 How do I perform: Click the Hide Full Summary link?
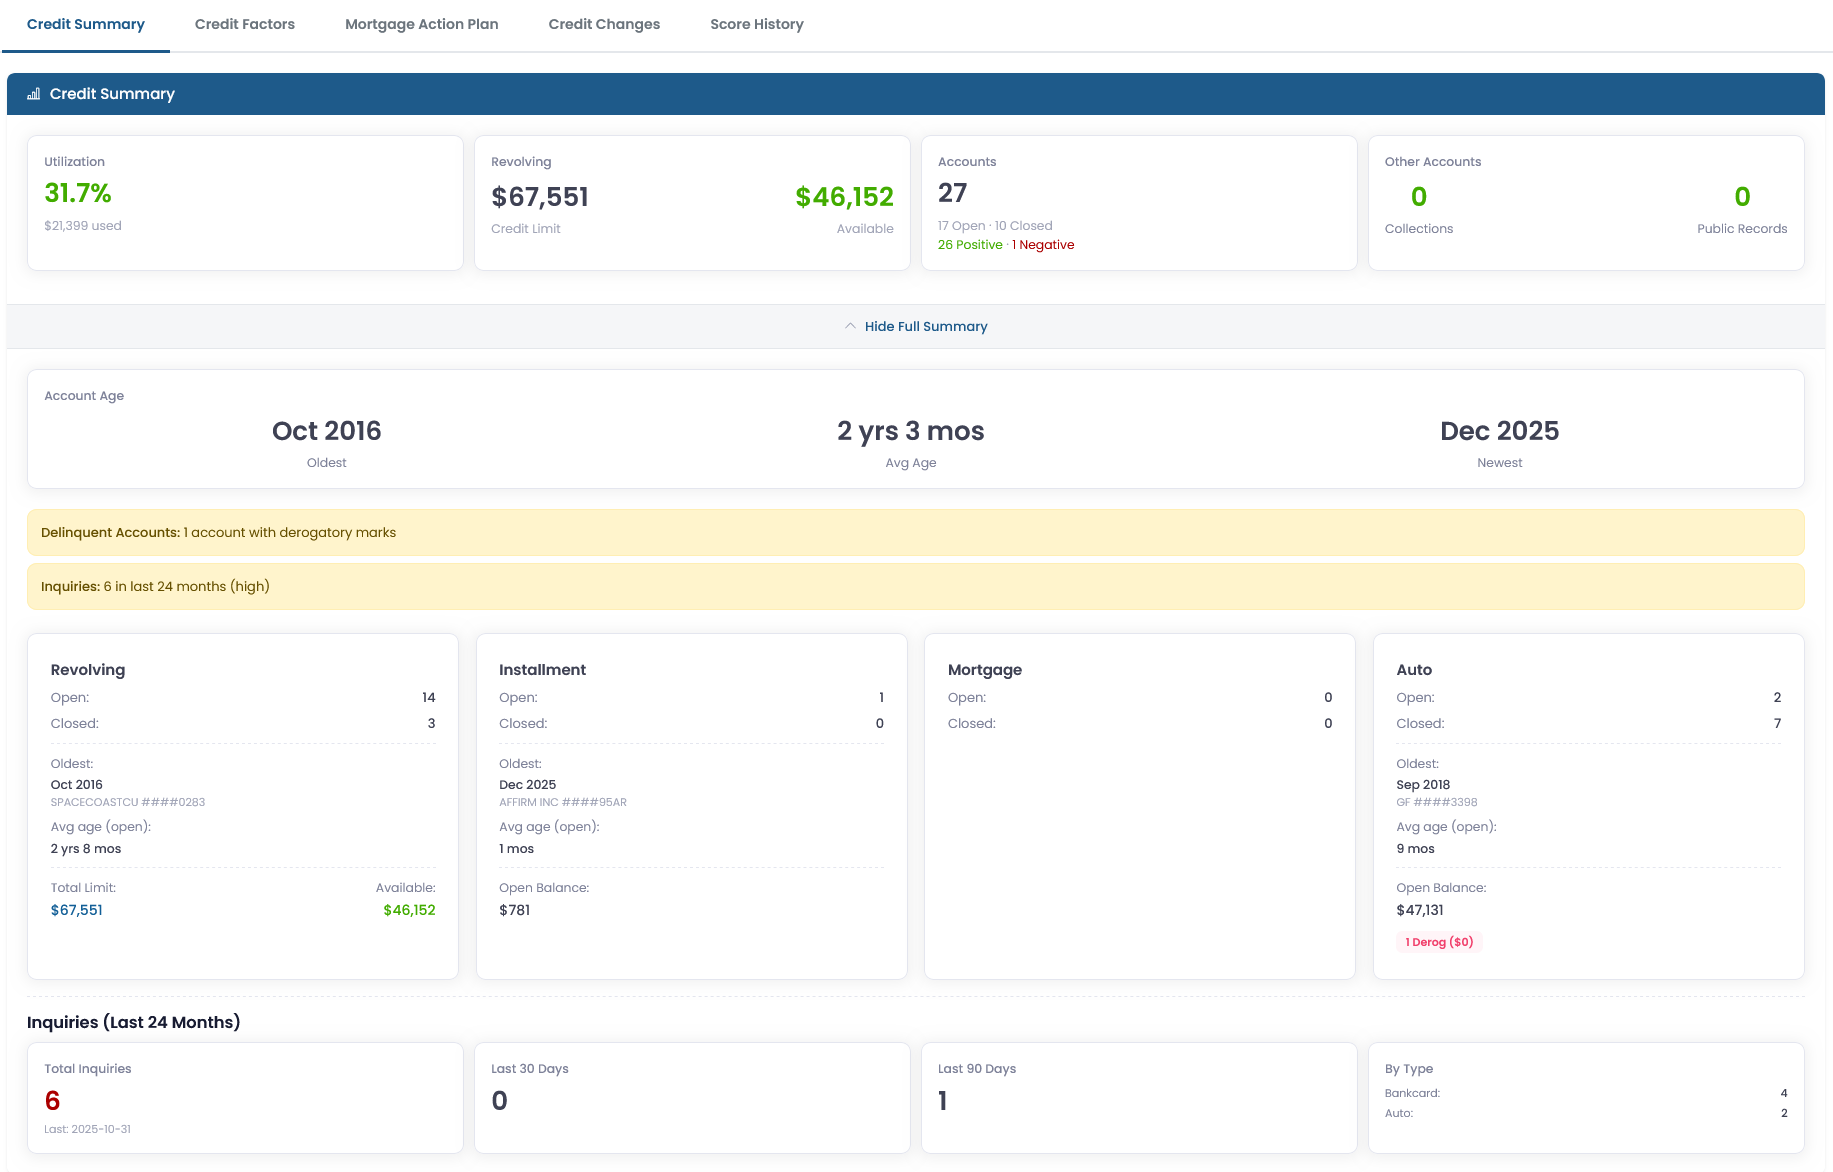click(x=925, y=326)
